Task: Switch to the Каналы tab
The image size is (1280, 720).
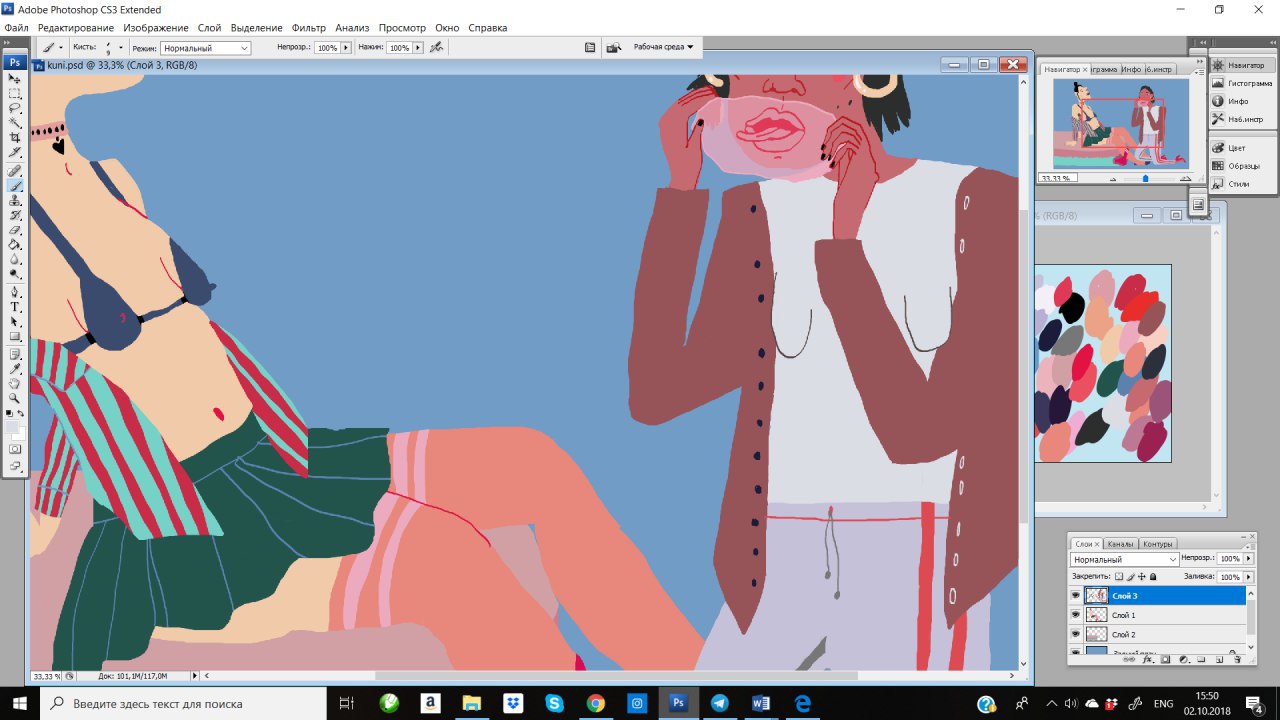Action: click(x=1120, y=544)
